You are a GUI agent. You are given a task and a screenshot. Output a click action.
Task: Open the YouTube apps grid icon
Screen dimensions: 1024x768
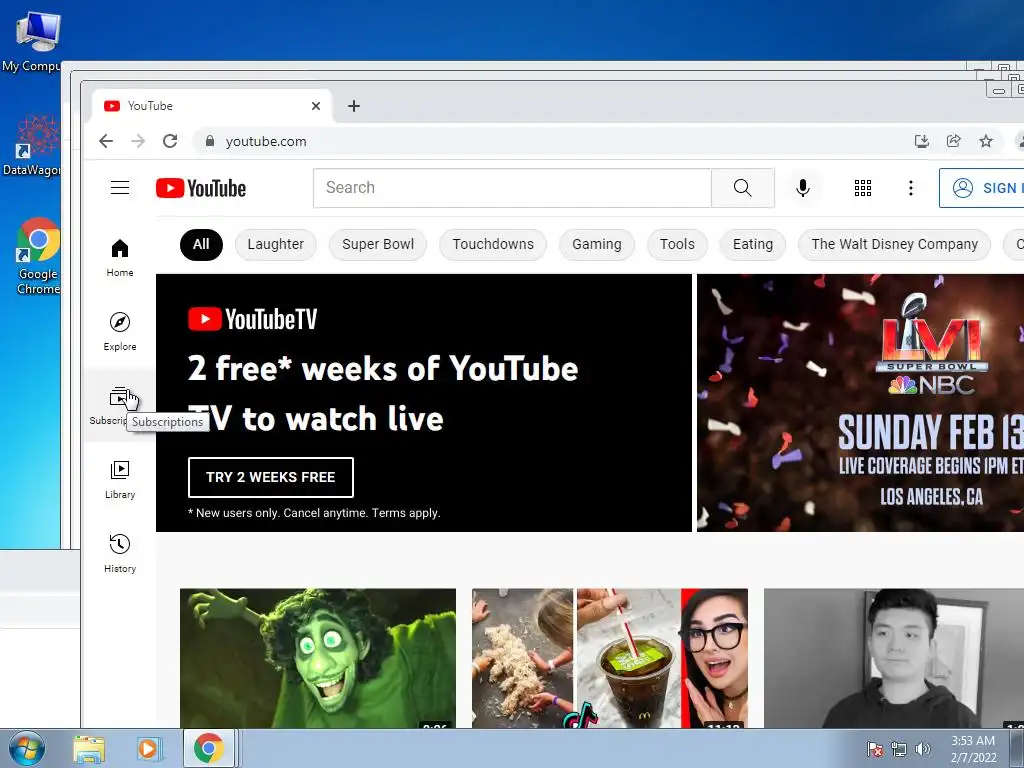tap(863, 188)
